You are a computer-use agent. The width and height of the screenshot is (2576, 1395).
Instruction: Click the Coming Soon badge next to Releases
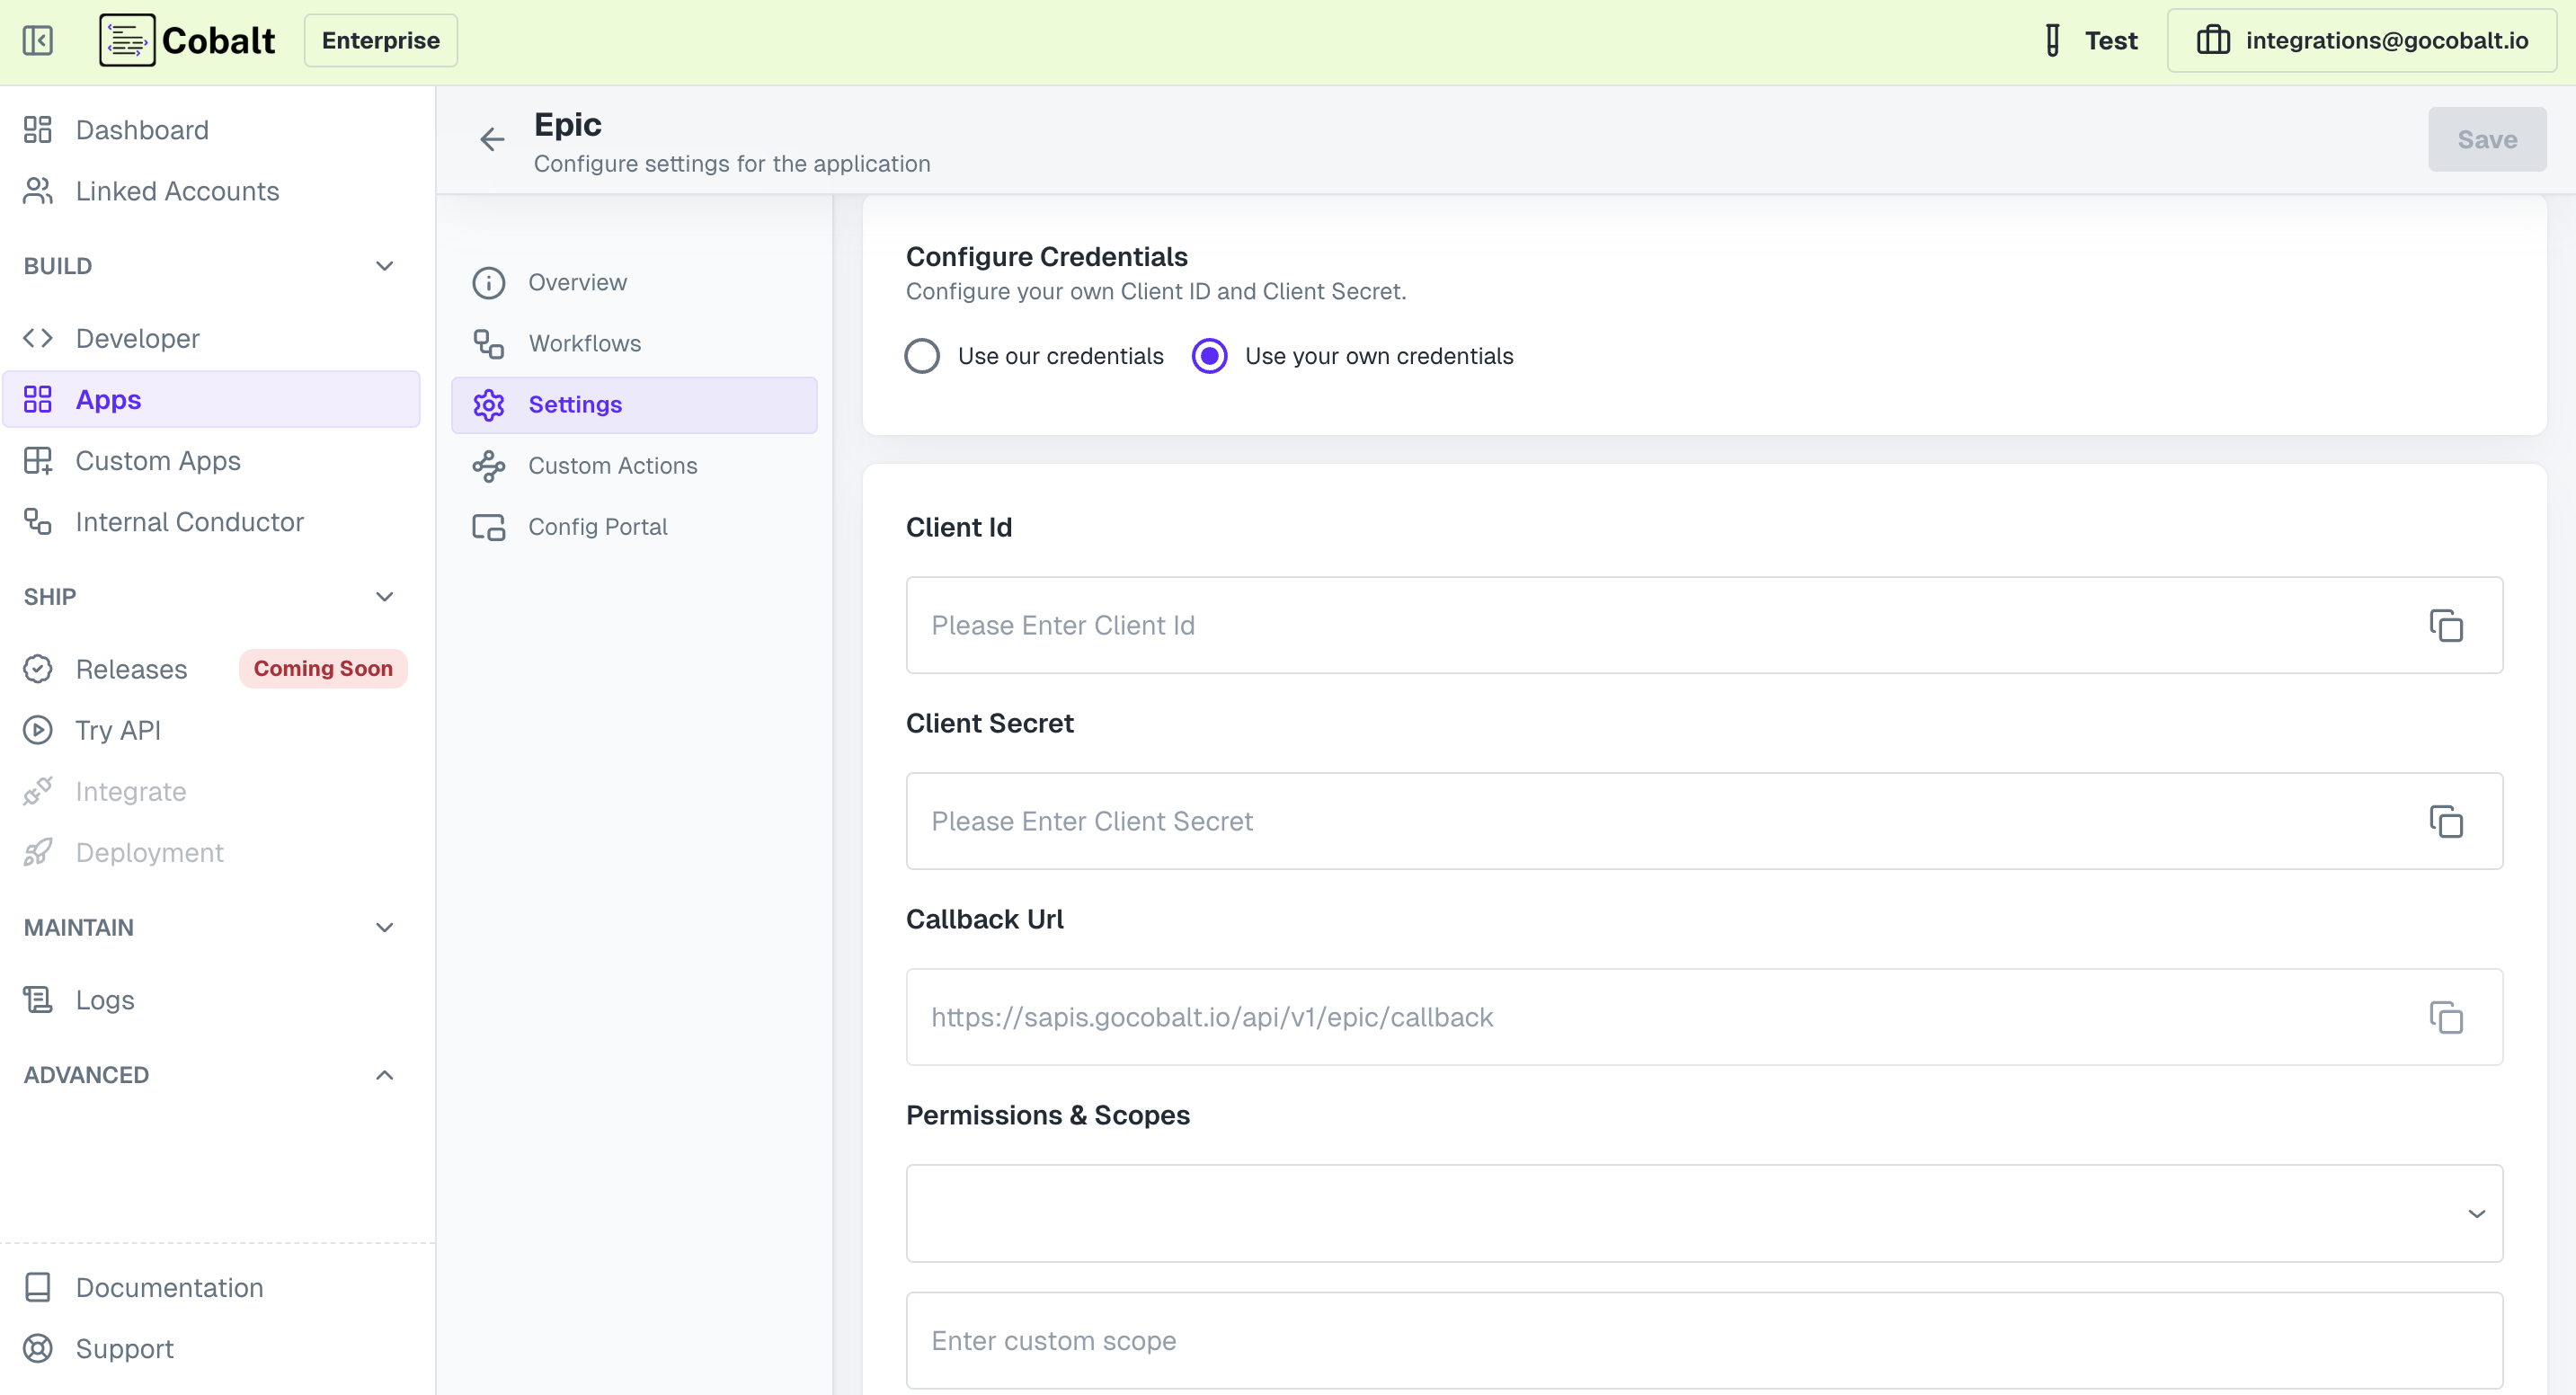point(322,668)
